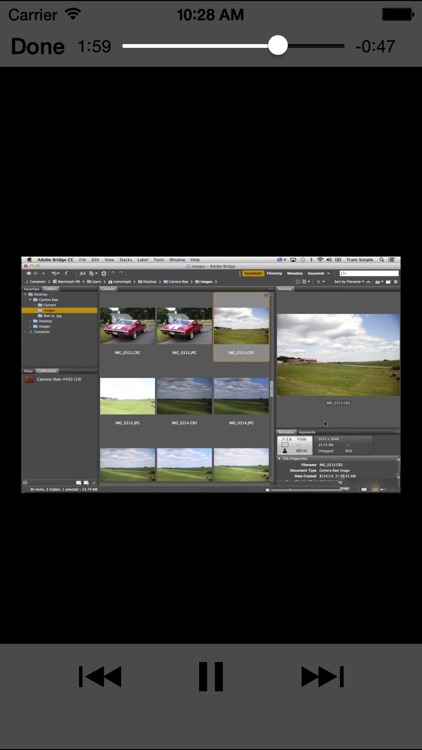Open the Stacks menu
Viewport: 422px width, 750px height.
[x=125, y=260]
